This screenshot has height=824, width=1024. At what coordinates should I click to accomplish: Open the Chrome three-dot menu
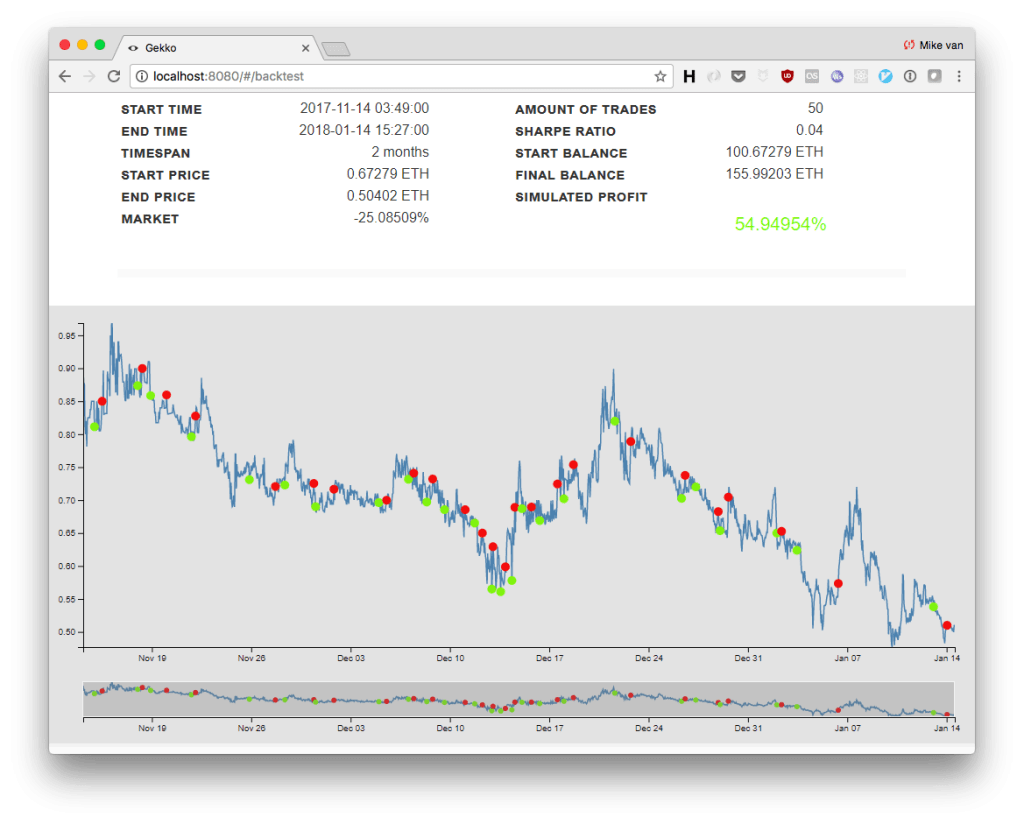click(x=959, y=76)
